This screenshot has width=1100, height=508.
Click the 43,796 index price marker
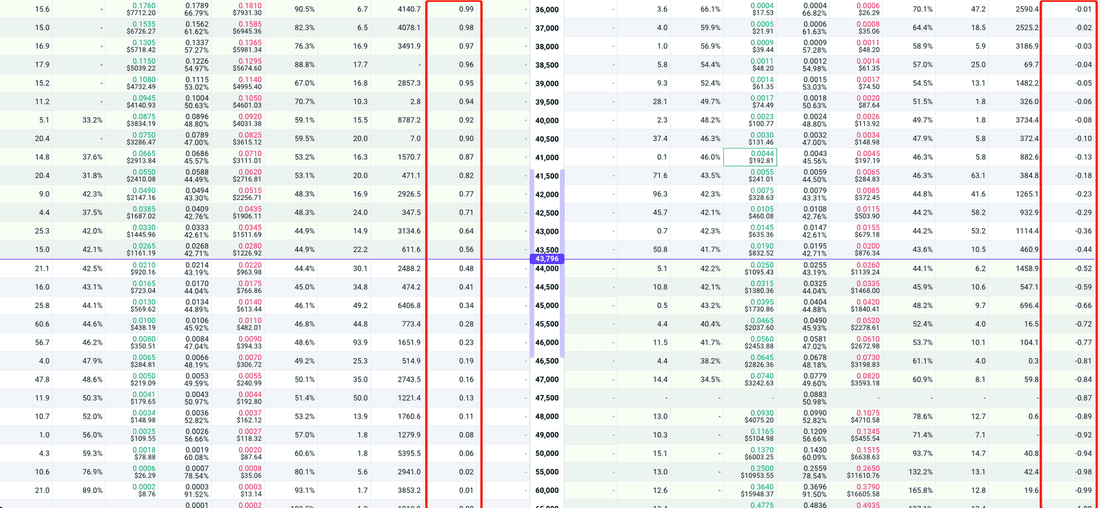click(546, 259)
